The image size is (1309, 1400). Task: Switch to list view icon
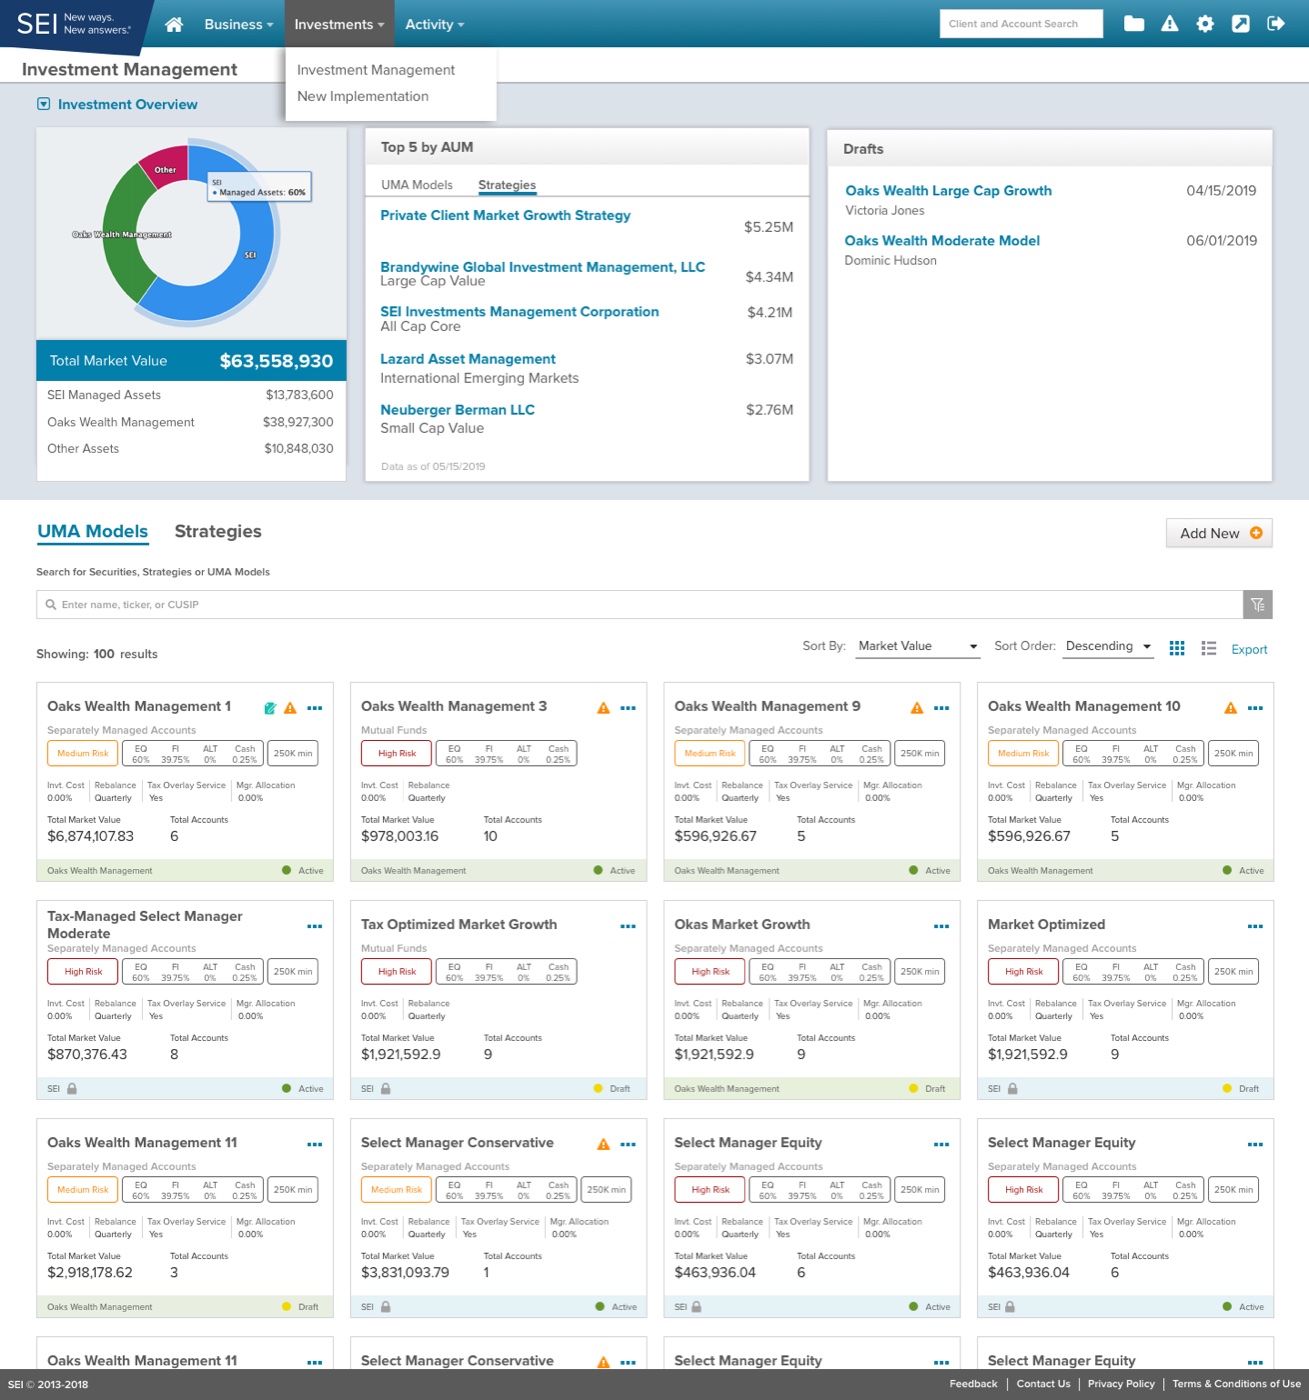click(1209, 648)
